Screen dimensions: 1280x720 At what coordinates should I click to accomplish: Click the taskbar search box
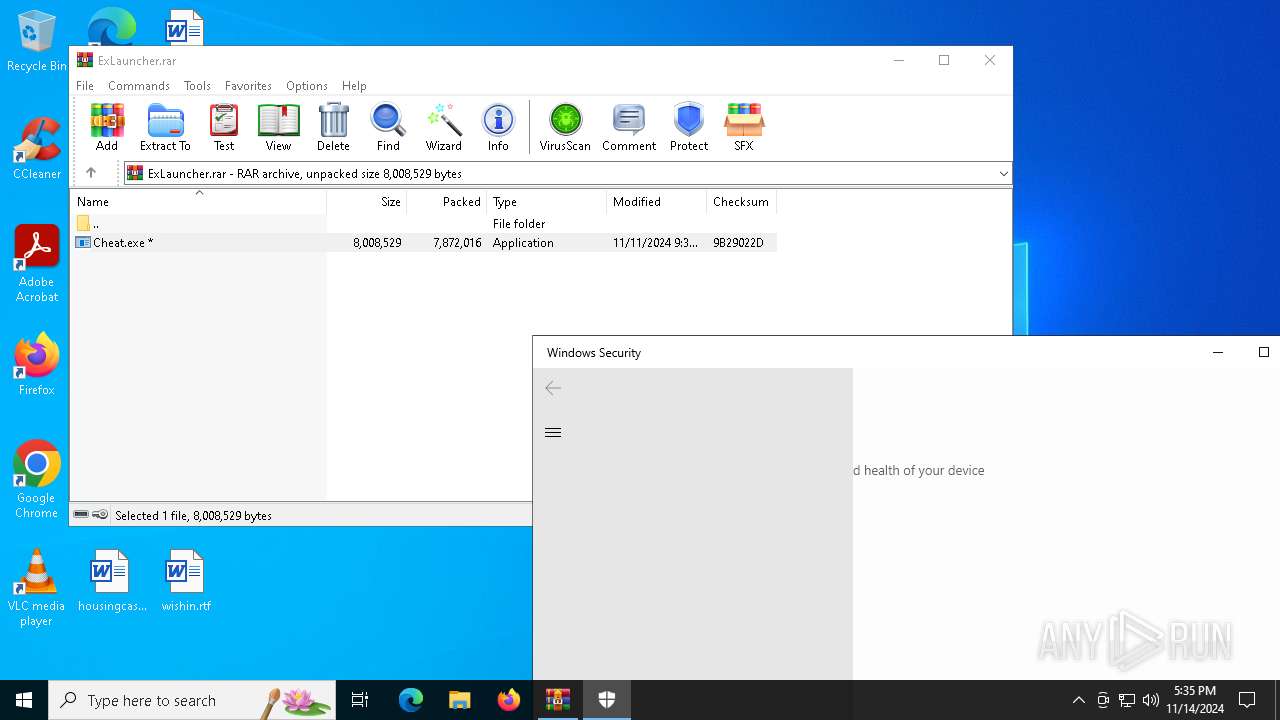point(192,700)
